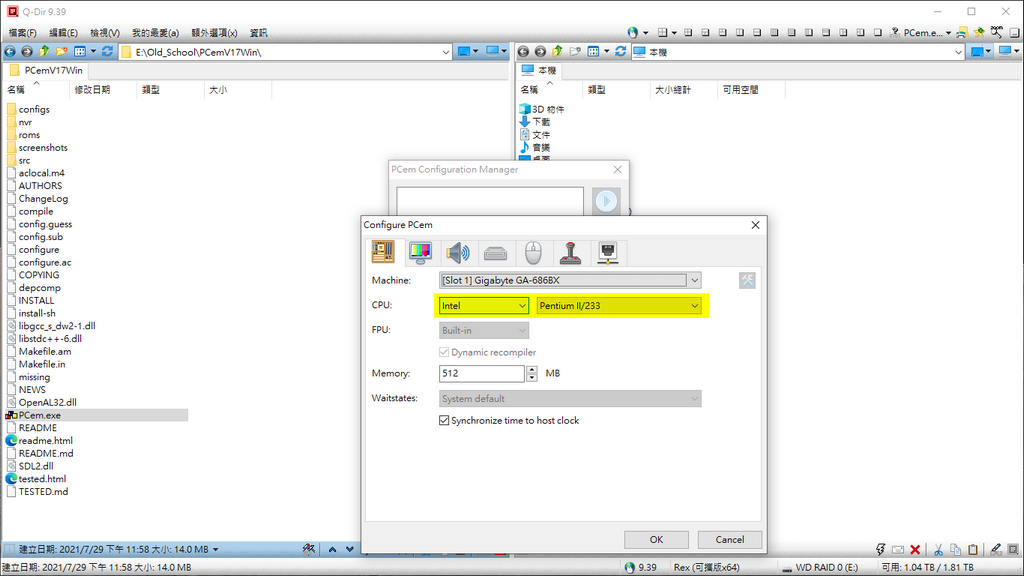The height and width of the screenshot is (576, 1024).
Task: Go back in the right pane
Action: tap(523, 52)
